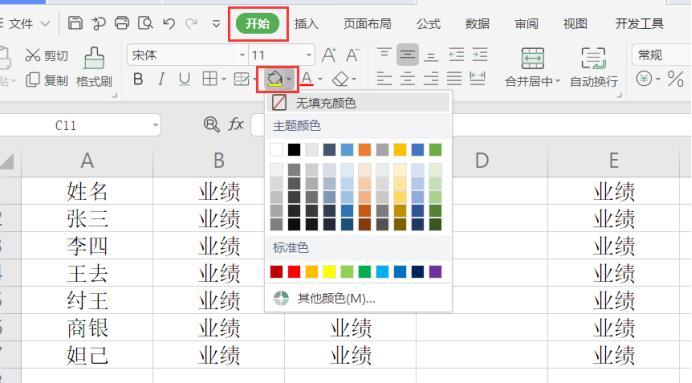Switch to the 插入 ribbon tab
Screen dimensions: 692x383
(x=306, y=23)
